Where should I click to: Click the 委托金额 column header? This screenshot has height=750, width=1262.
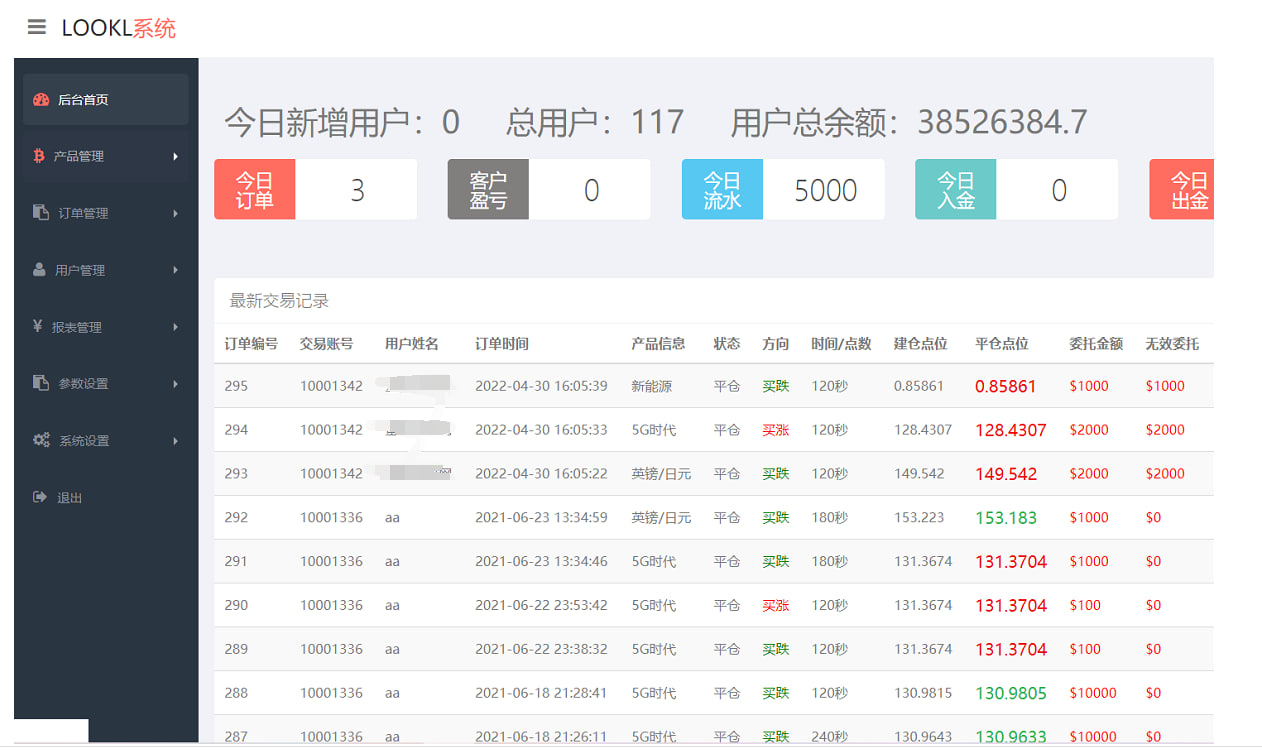tap(1096, 344)
